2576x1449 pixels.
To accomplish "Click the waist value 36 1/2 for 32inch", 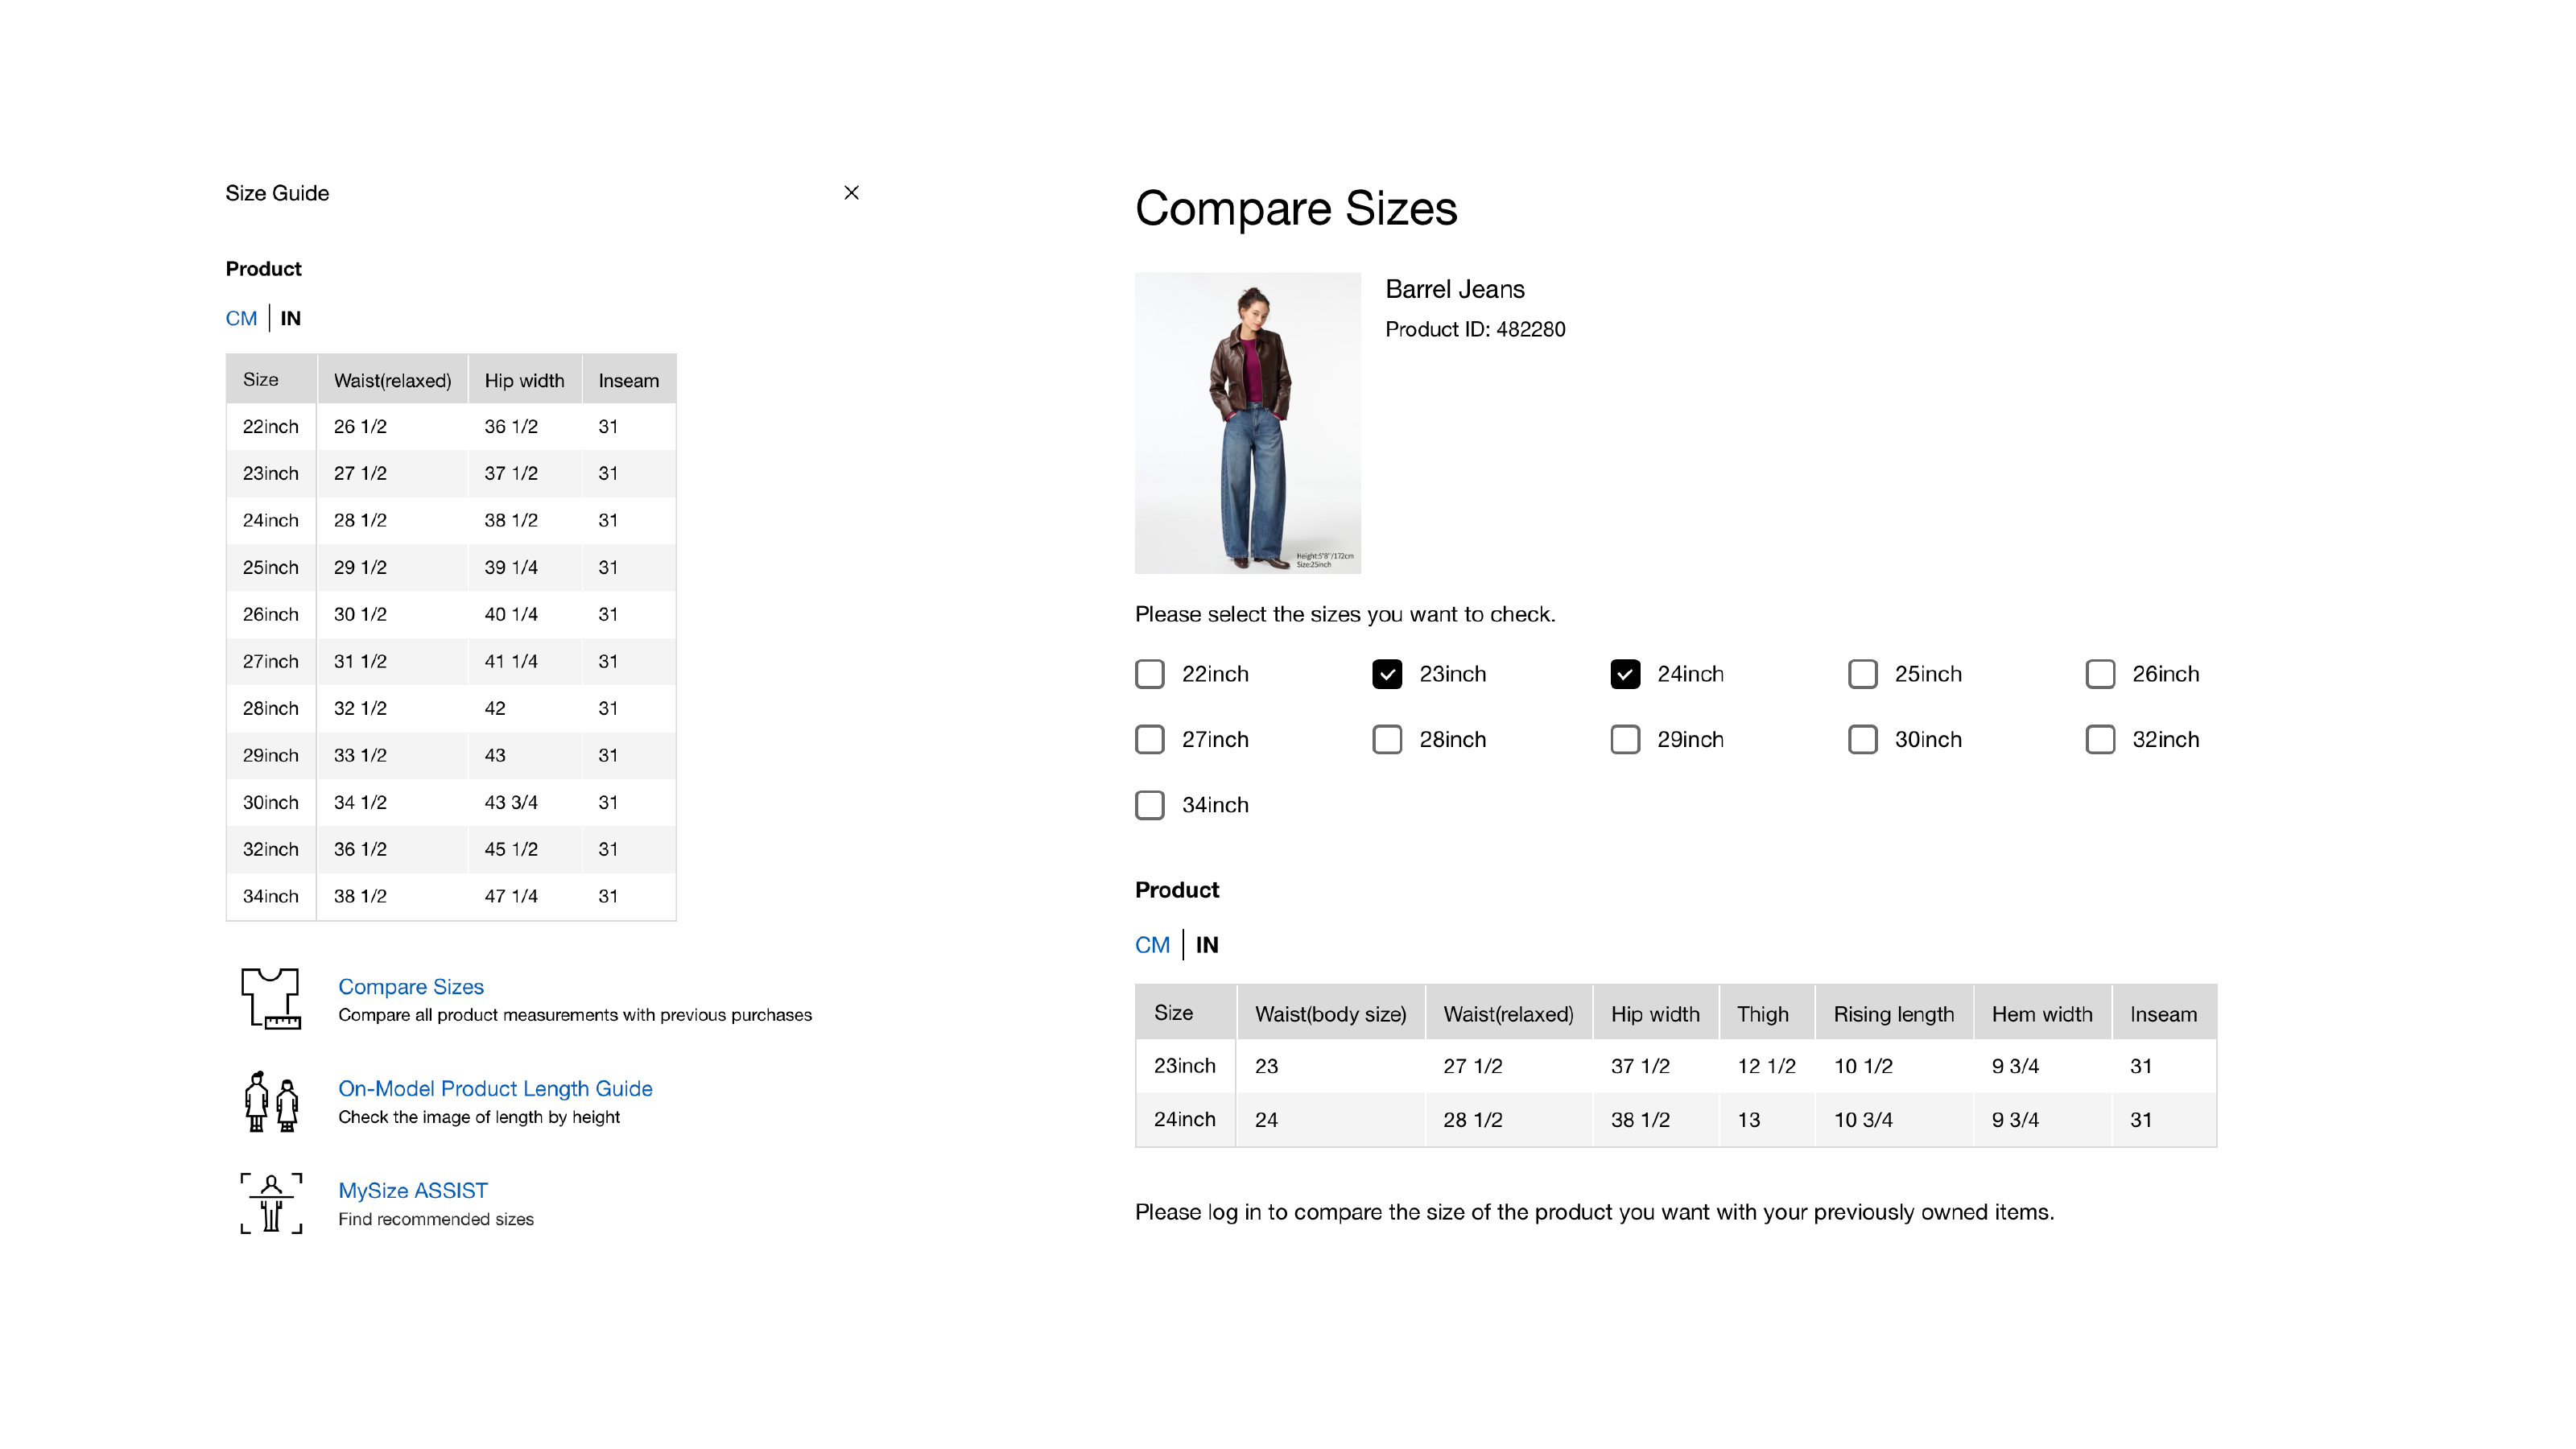I will click(x=360, y=849).
